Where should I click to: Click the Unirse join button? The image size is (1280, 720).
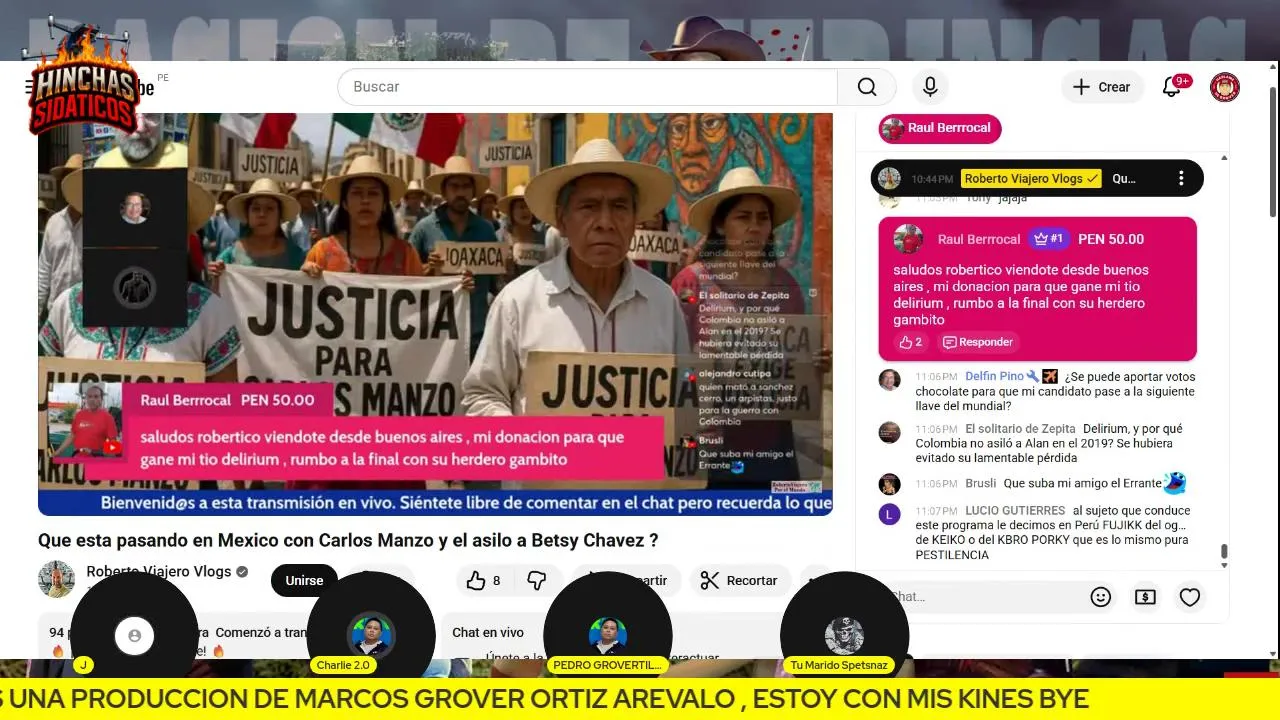pyautogui.click(x=304, y=580)
